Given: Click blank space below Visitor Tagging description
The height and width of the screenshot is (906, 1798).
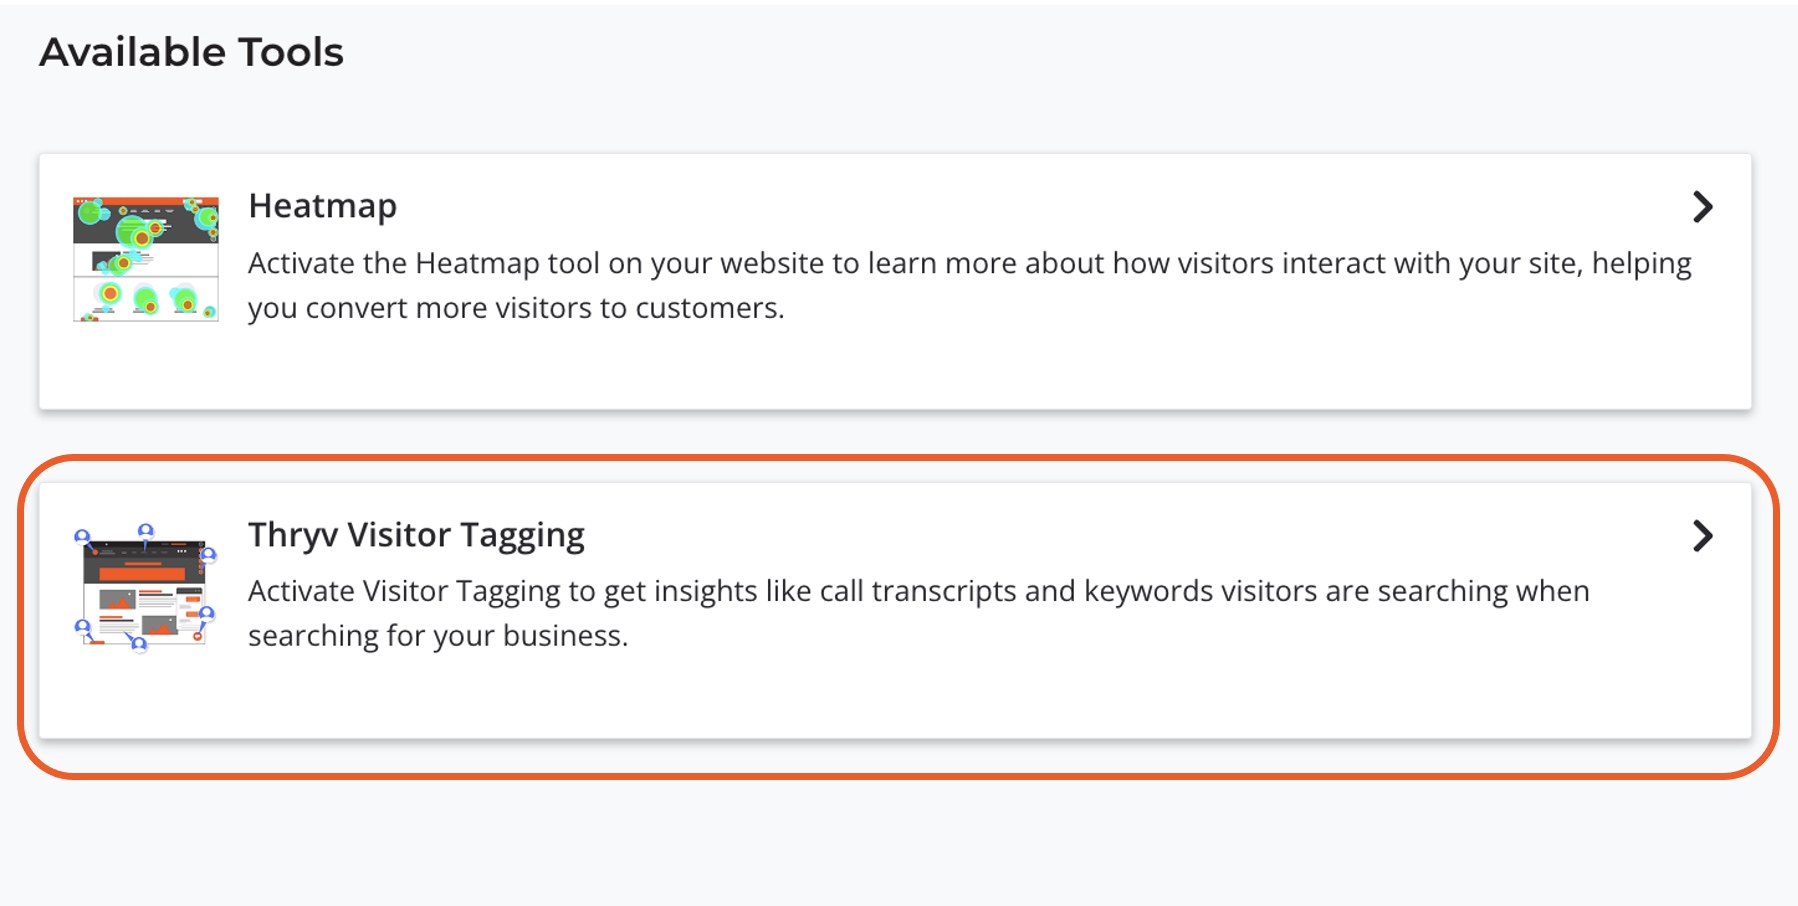Looking at the screenshot, I should point(895,697).
